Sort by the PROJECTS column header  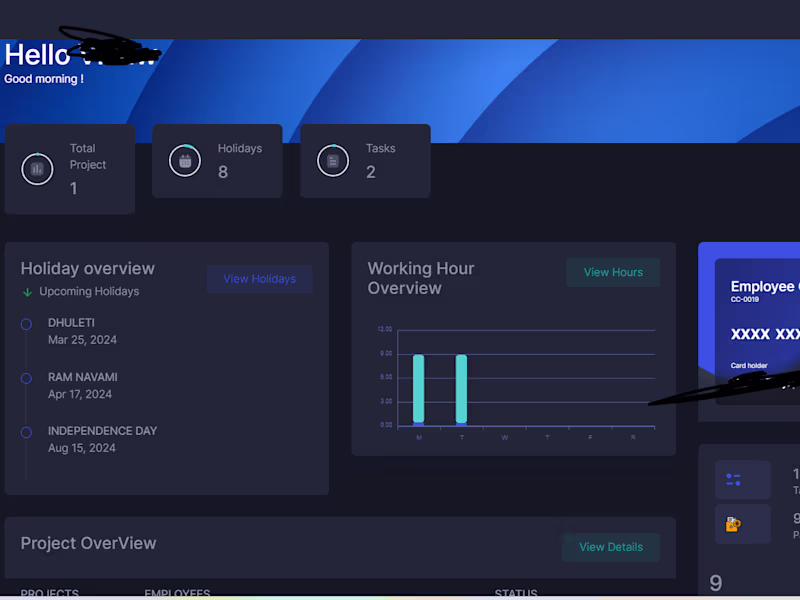click(49, 593)
